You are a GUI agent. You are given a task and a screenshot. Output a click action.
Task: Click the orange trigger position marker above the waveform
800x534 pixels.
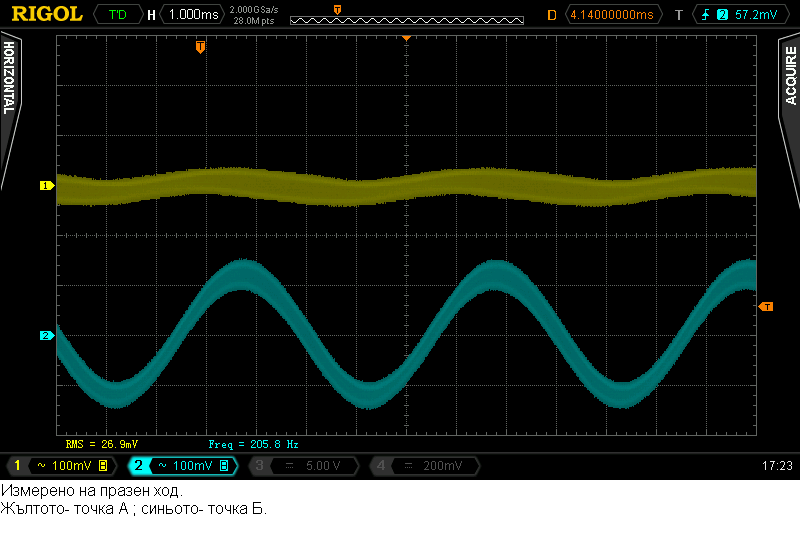(201, 47)
